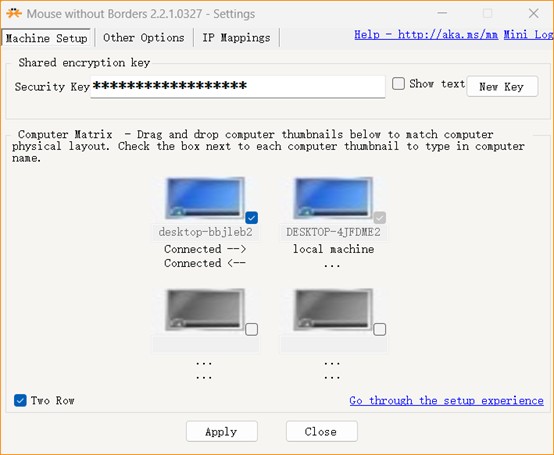Open the Other Options tab
554x455 pixels.
click(144, 37)
